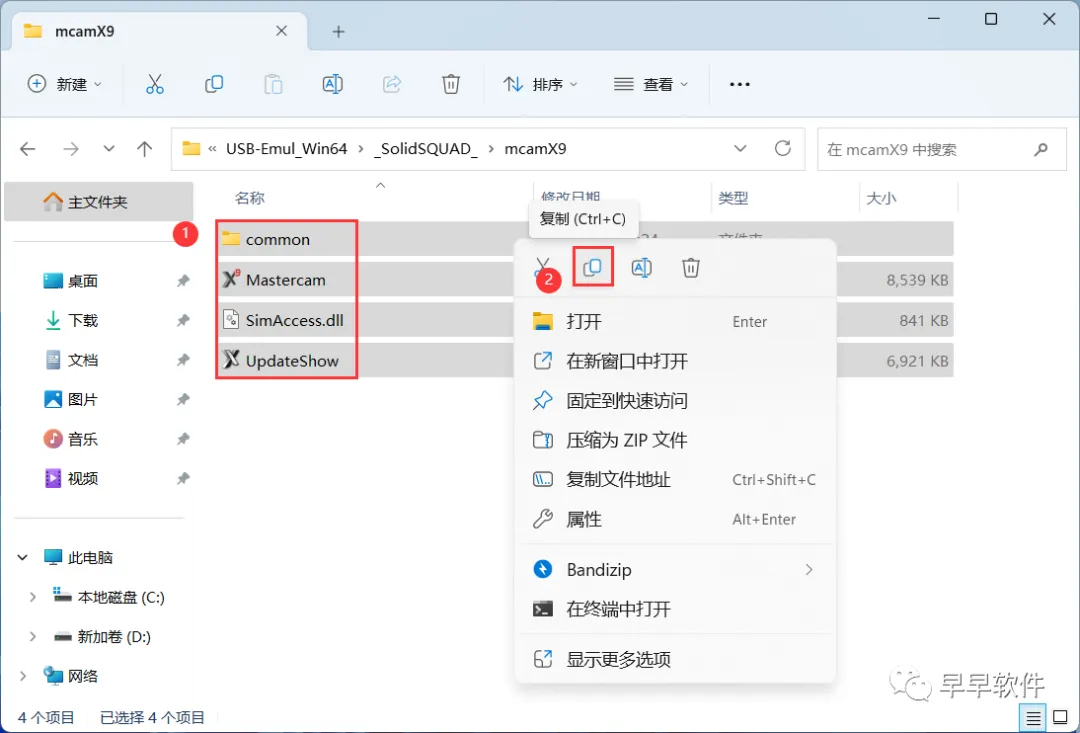
Task: Expand the 新加卷 (D:) node
Action: pos(32,637)
